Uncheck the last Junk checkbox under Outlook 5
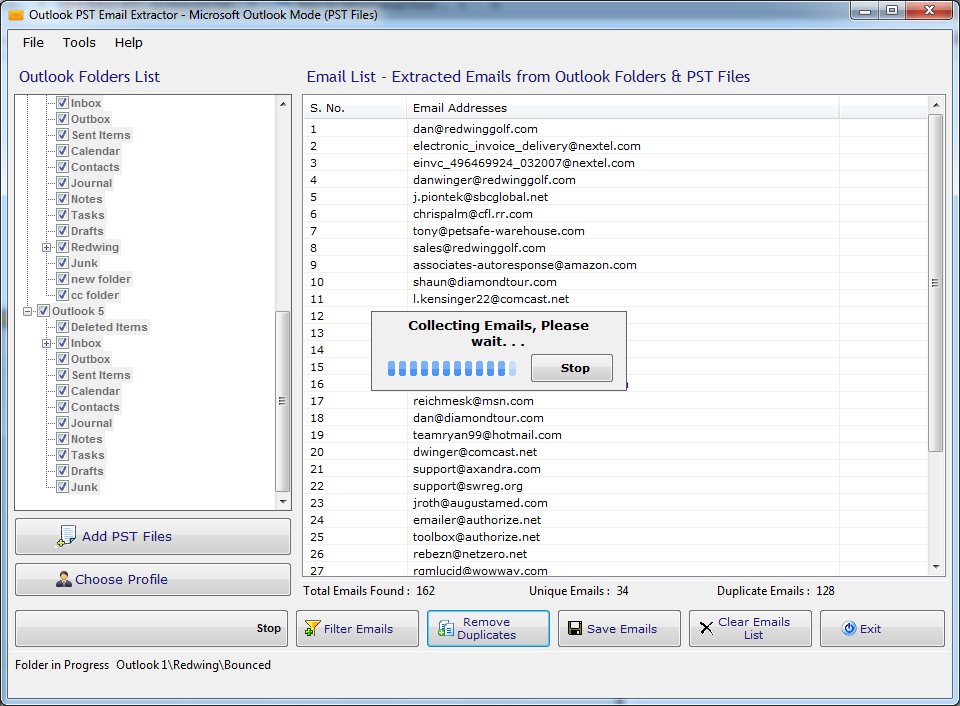The height and width of the screenshot is (706, 960). click(x=62, y=487)
